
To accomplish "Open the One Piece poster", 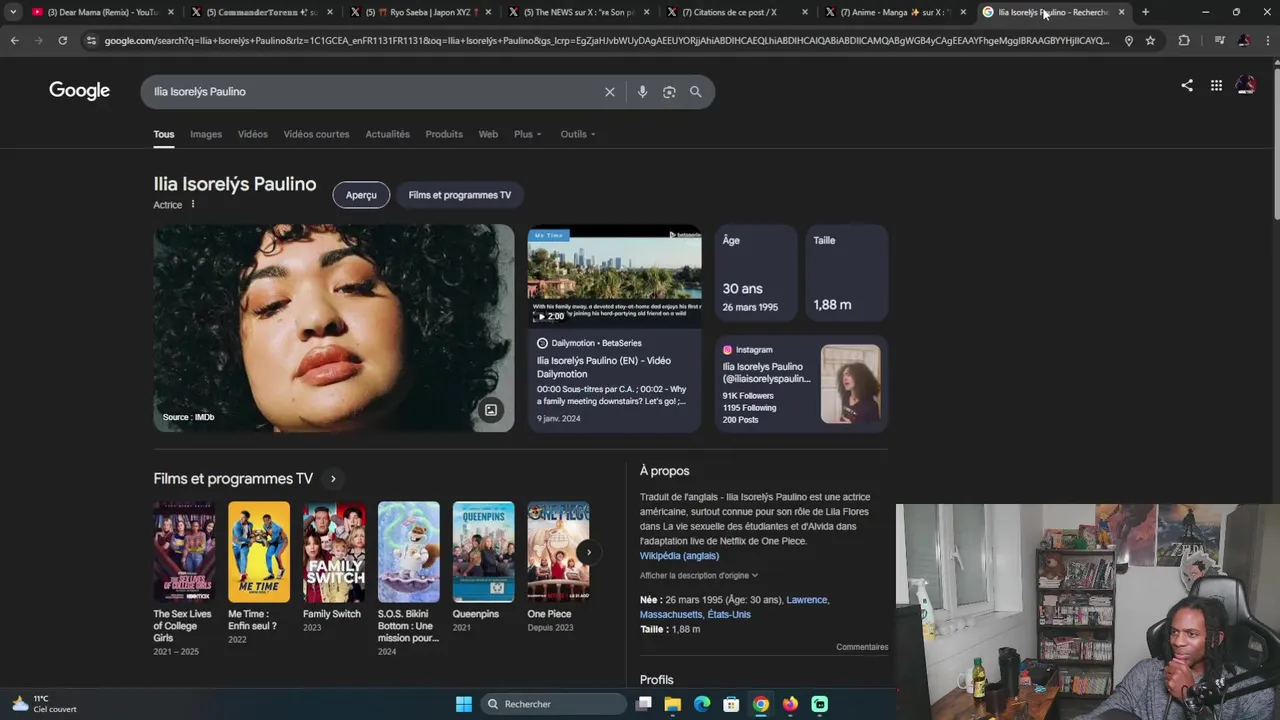I will (558, 552).
